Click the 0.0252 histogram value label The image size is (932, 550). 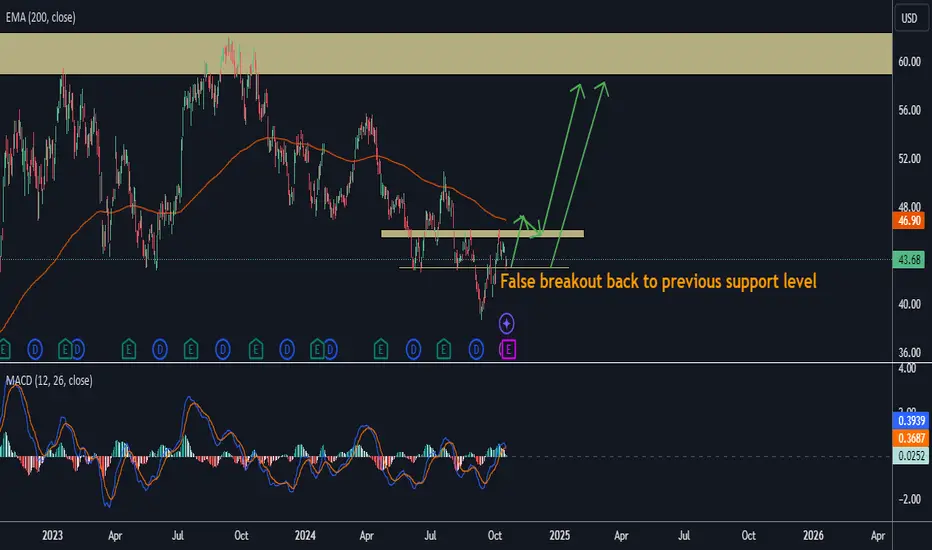click(910, 456)
